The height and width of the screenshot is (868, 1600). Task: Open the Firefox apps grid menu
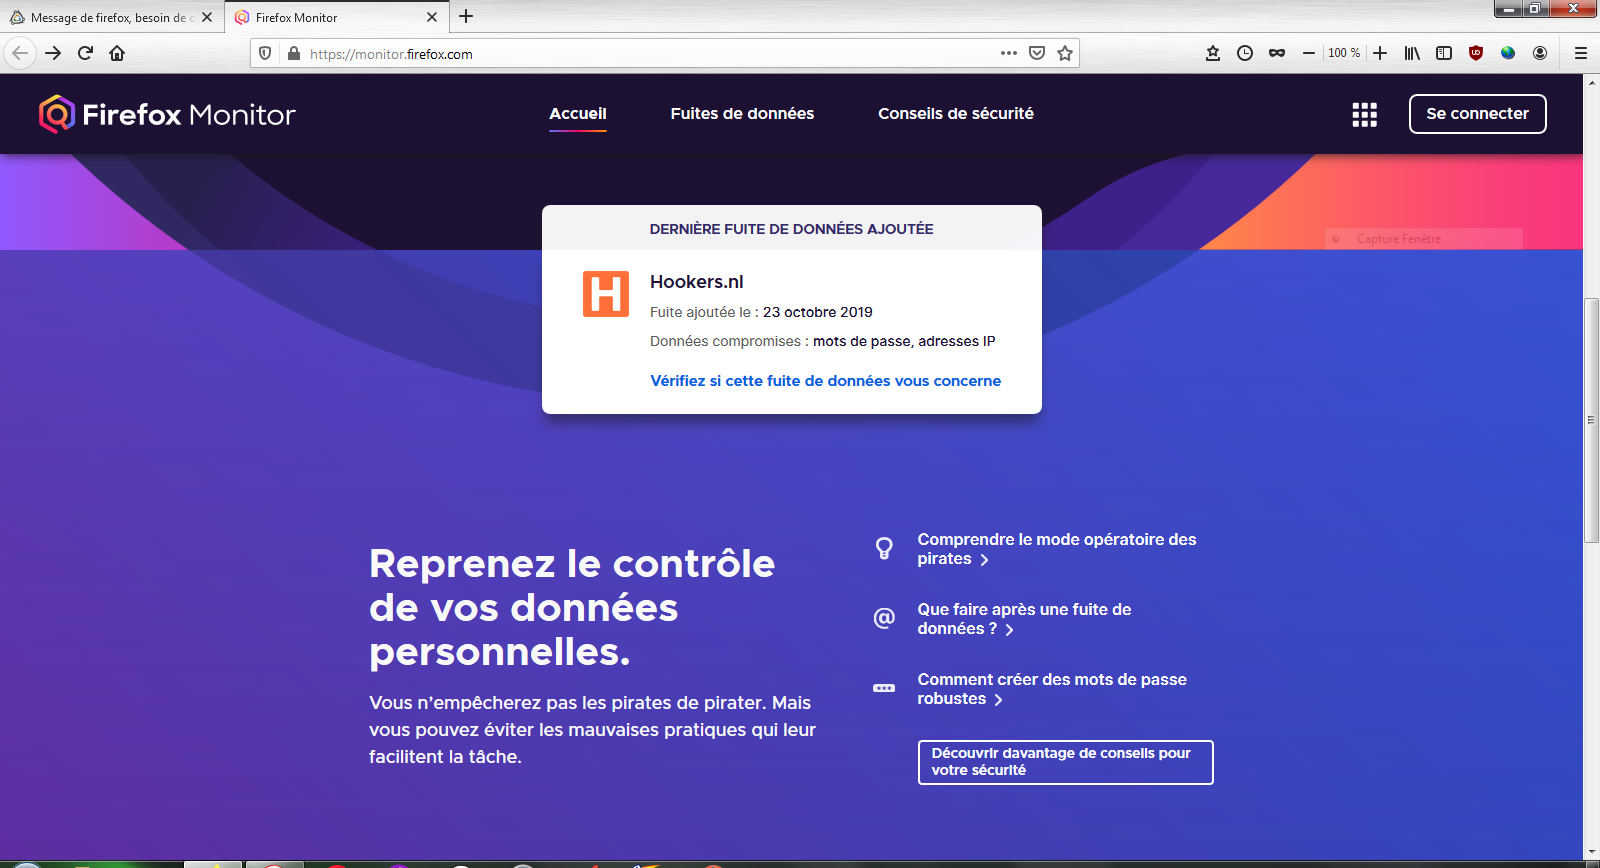click(1364, 114)
